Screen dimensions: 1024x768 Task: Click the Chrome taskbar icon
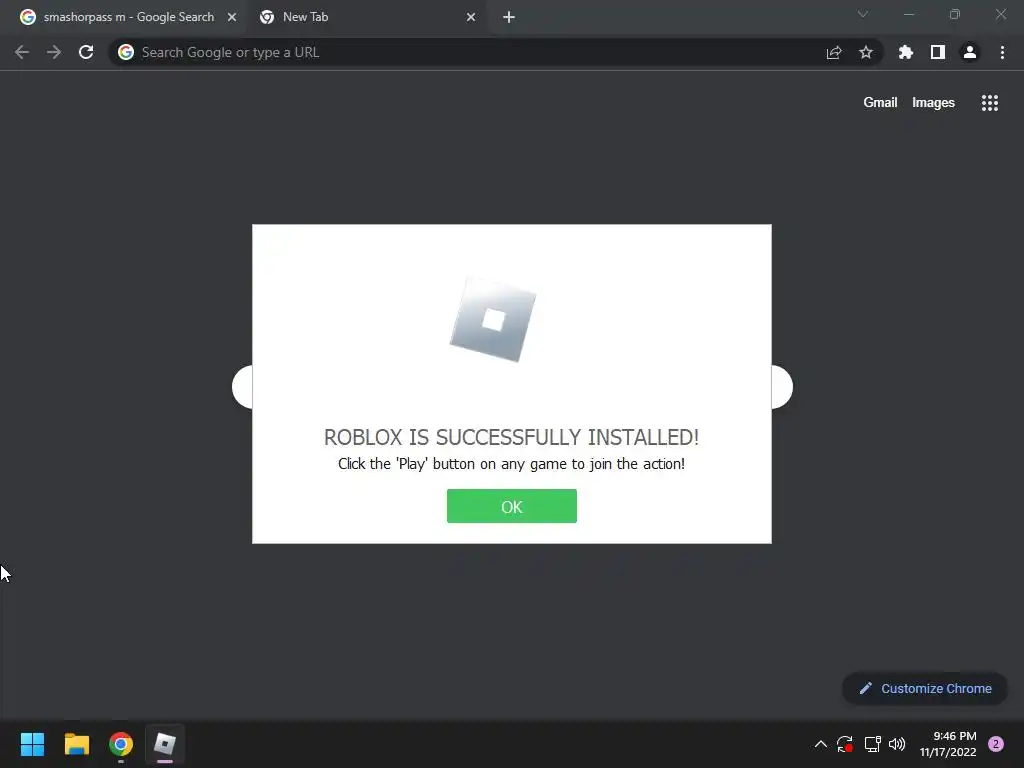121,744
